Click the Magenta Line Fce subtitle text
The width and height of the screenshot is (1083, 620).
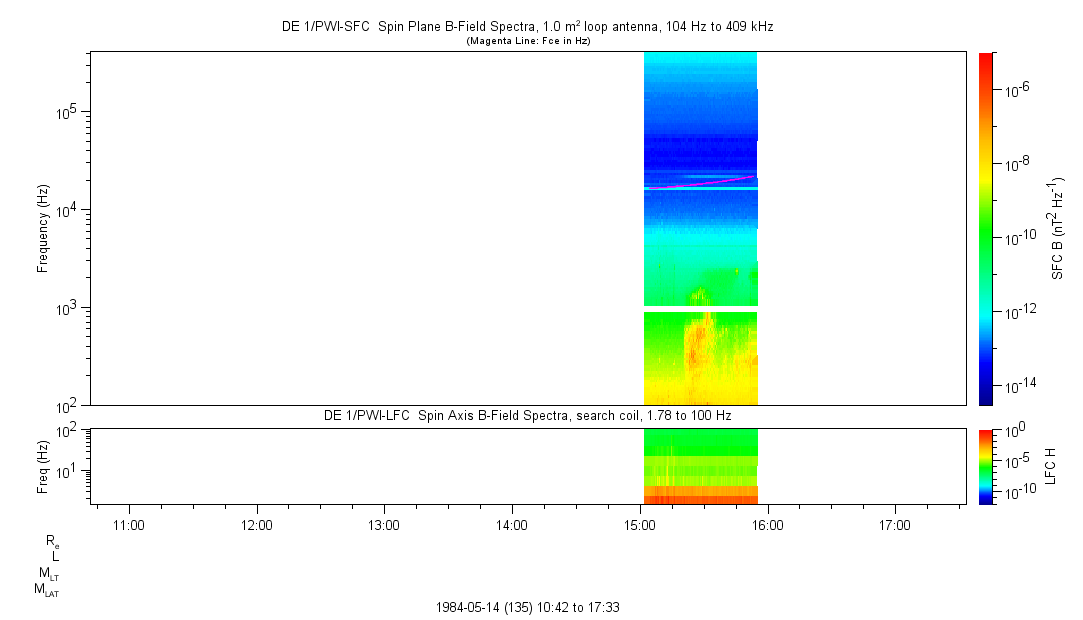tap(527, 41)
